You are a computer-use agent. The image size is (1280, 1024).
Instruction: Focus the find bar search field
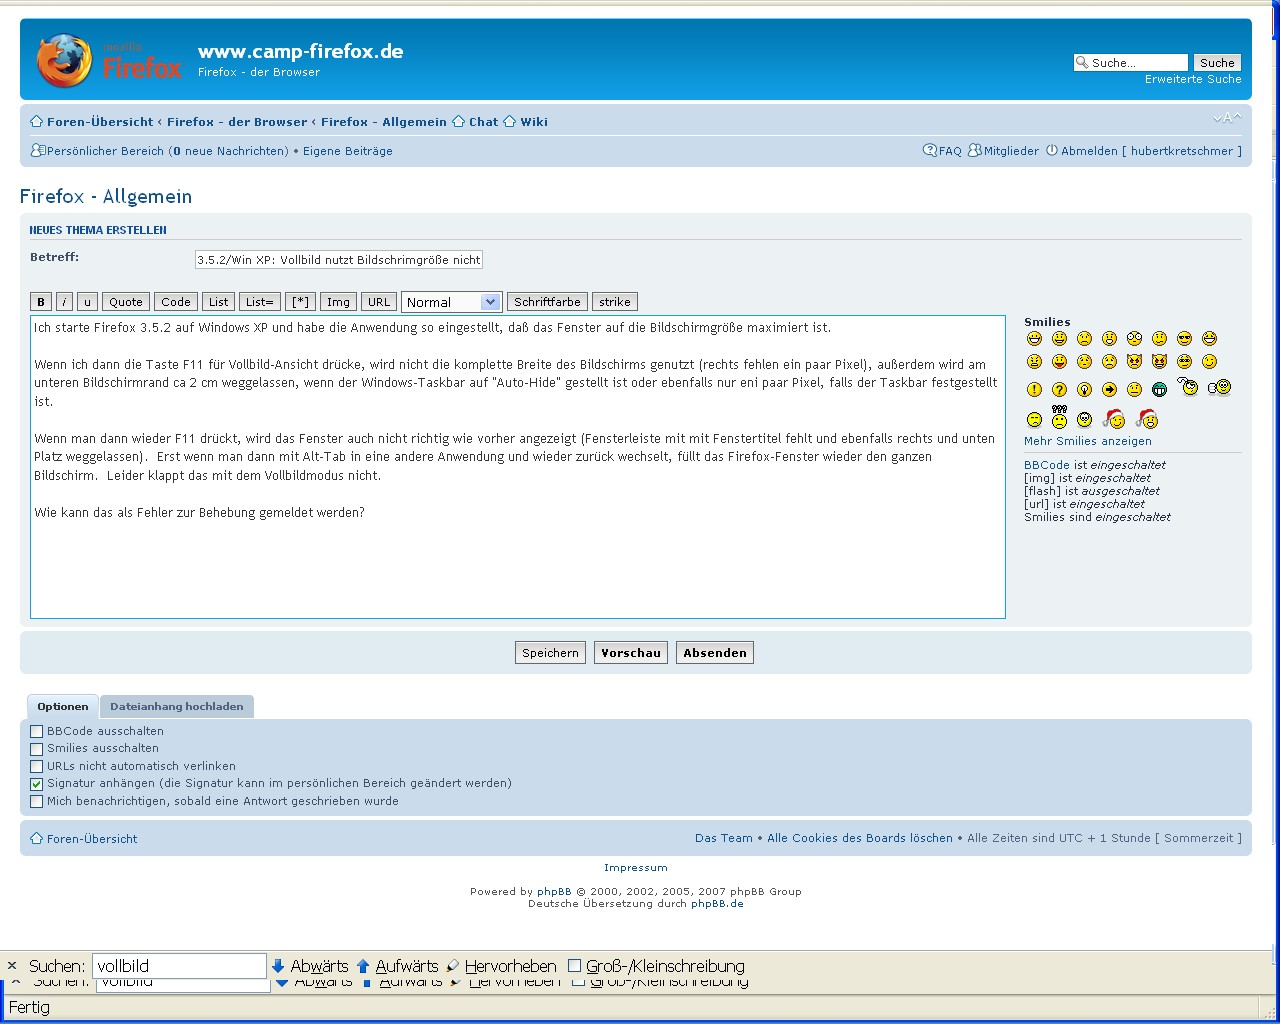click(180, 966)
